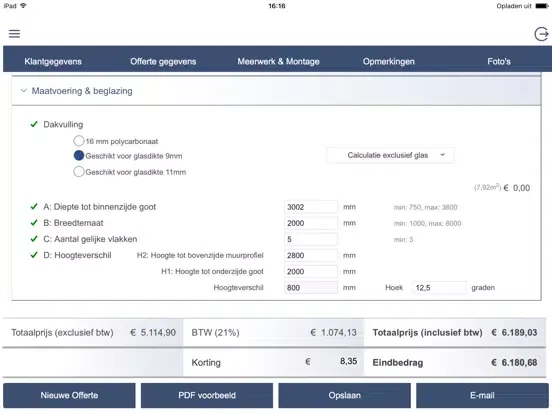552x414 pixels.
Task: Tap the 16:16 clock in status bar
Action: 277,6
